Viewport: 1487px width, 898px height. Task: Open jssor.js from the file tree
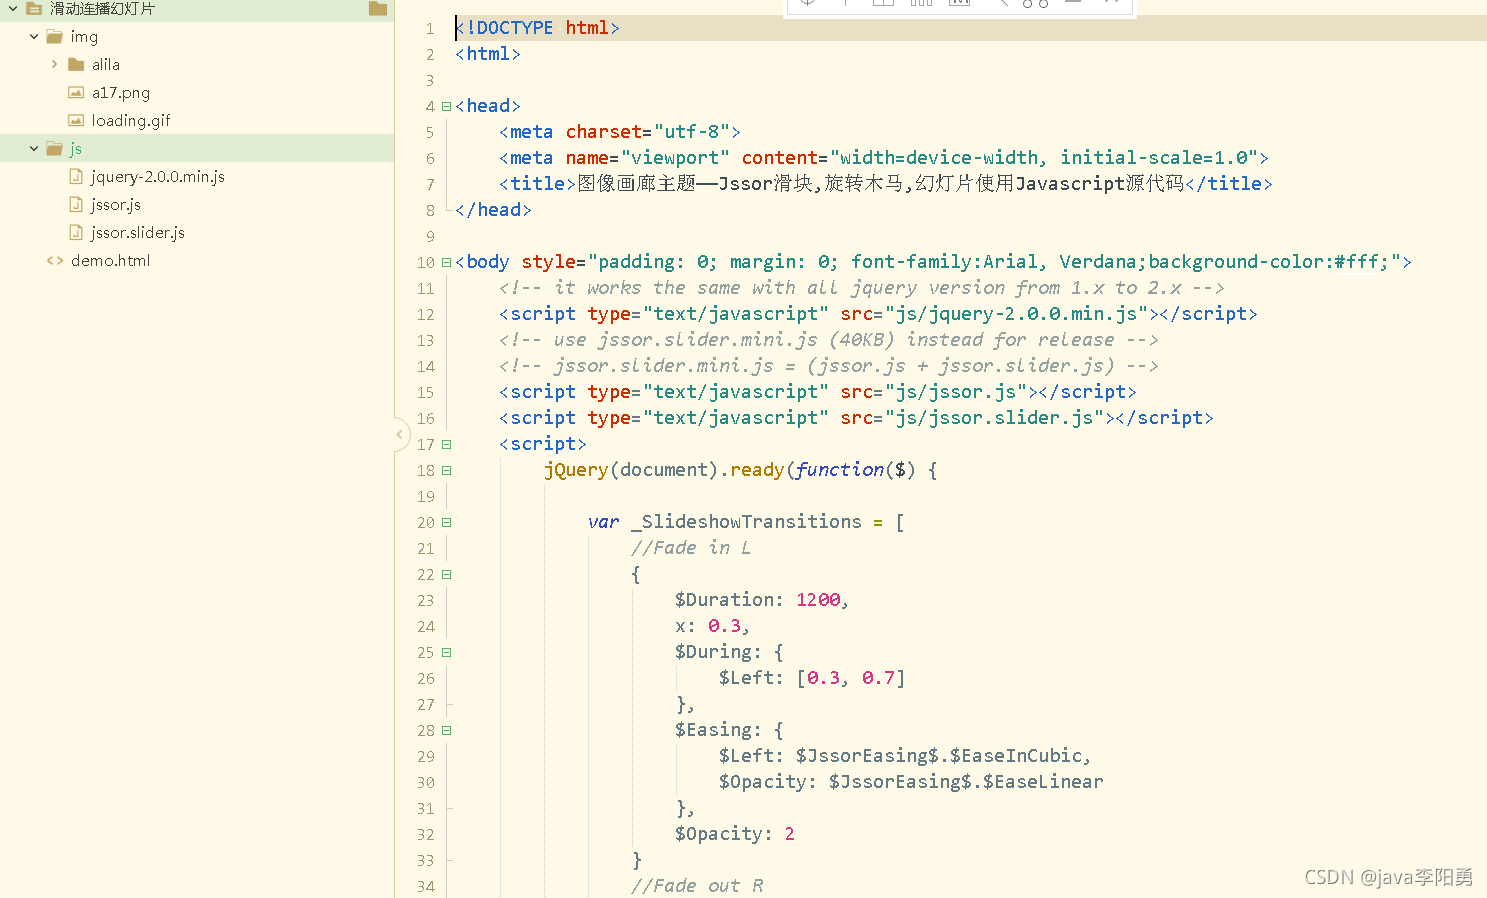point(116,204)
